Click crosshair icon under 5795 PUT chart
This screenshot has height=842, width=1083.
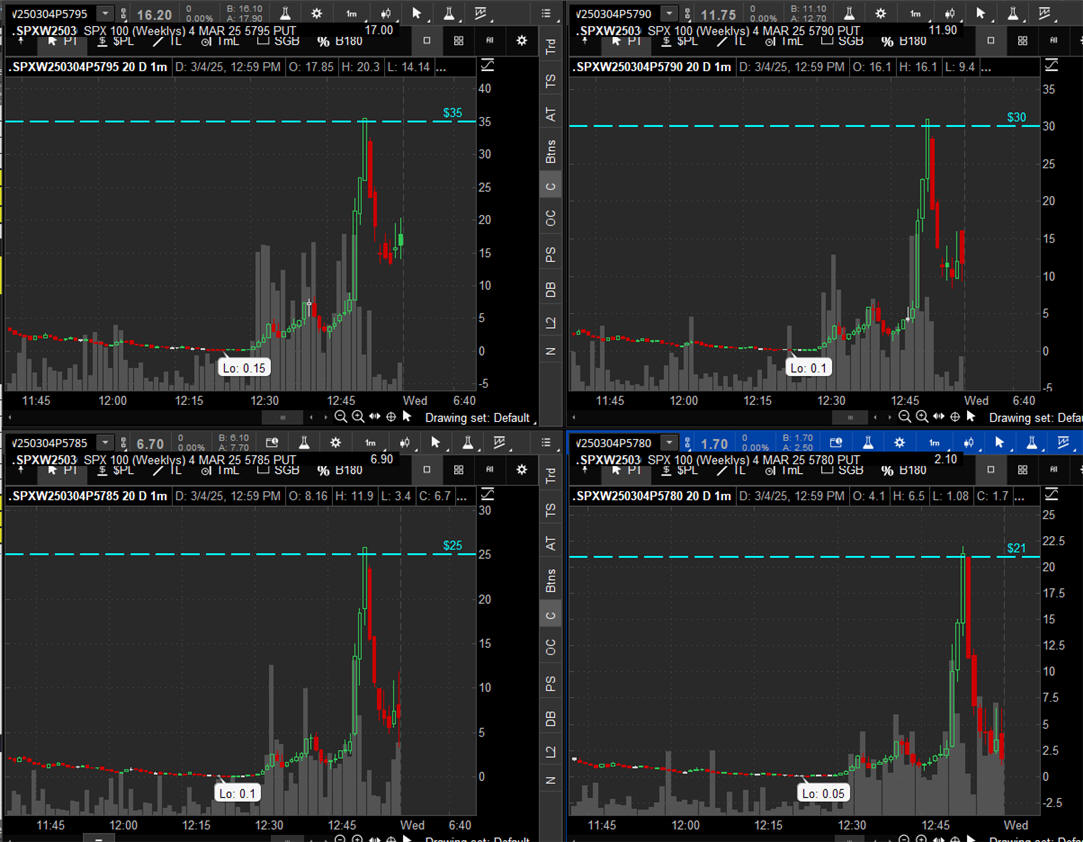391,417
